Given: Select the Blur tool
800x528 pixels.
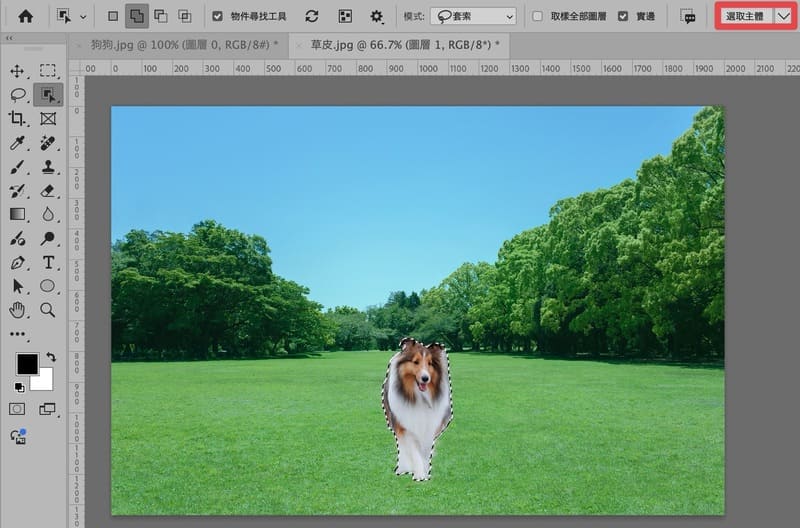Looking at the screenshot, I should [x=48, y=214].
